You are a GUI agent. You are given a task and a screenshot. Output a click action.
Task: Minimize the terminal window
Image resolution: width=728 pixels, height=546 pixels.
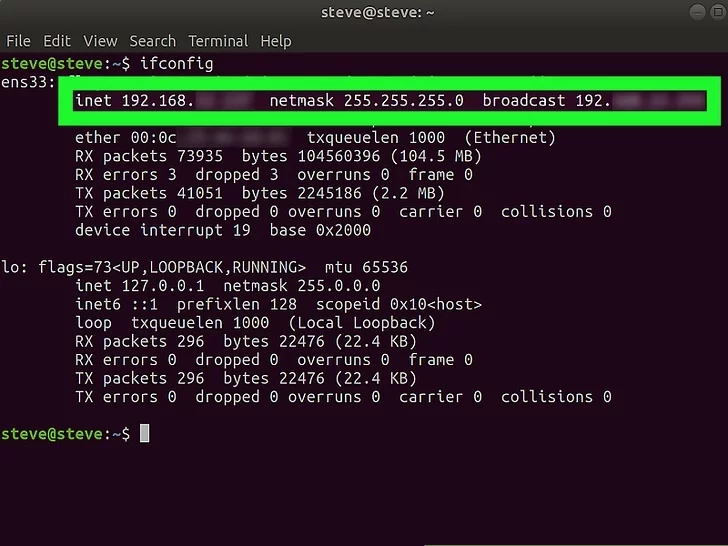coord(697,12)
